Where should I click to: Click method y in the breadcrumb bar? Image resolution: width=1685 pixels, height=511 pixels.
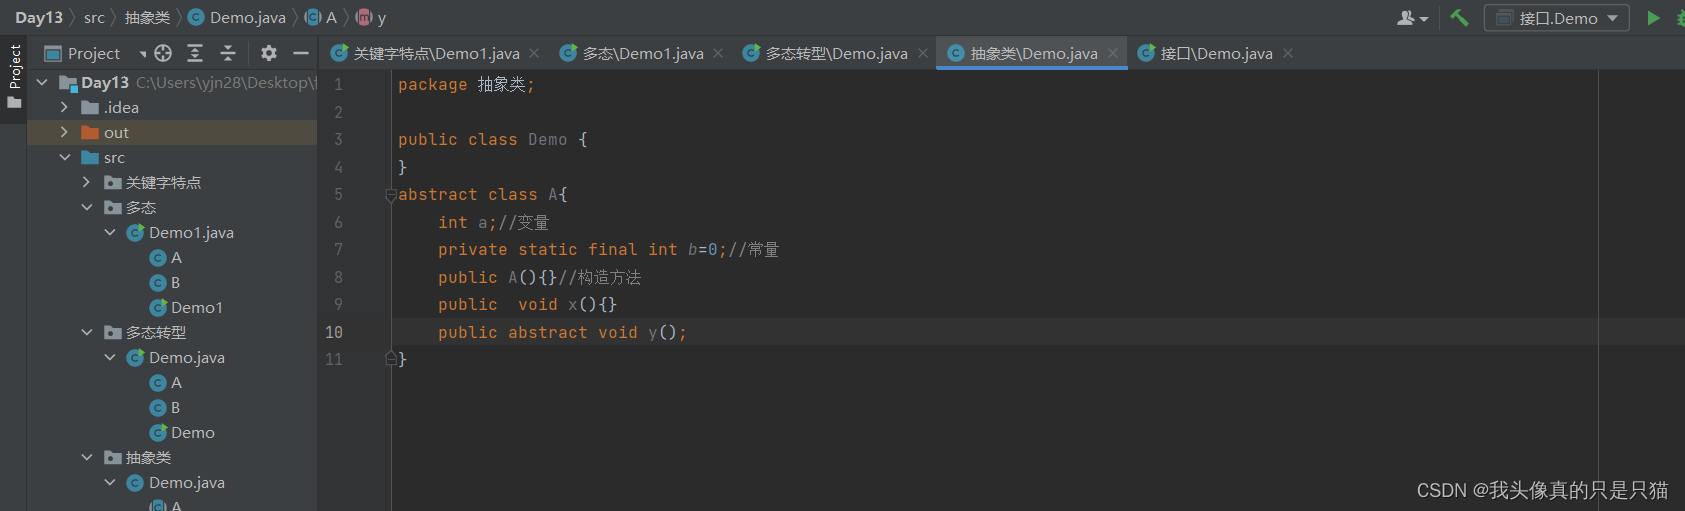coord(371,17)
